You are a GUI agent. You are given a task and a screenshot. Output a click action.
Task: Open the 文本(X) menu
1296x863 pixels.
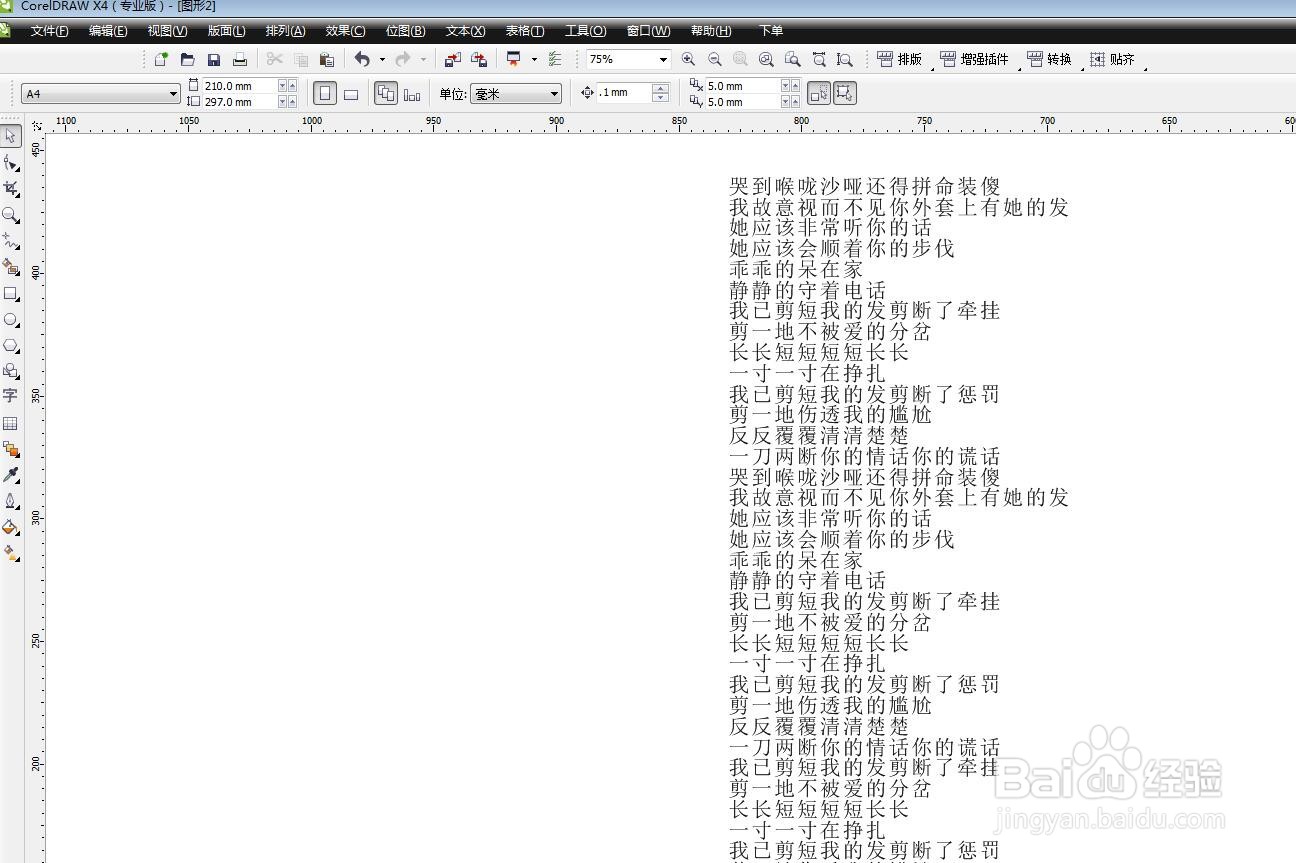pos(465,31)
